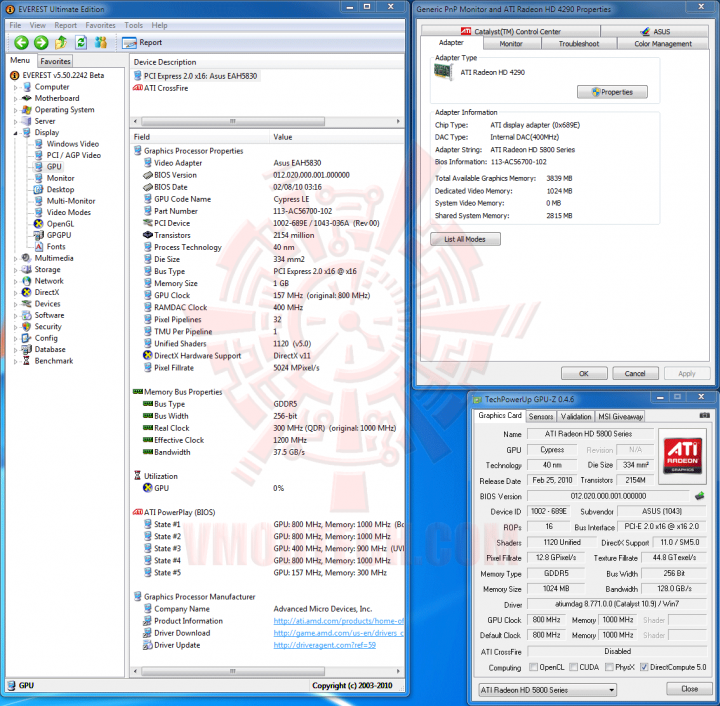
Task: Select the Fonts item icon
Action: 39,247
